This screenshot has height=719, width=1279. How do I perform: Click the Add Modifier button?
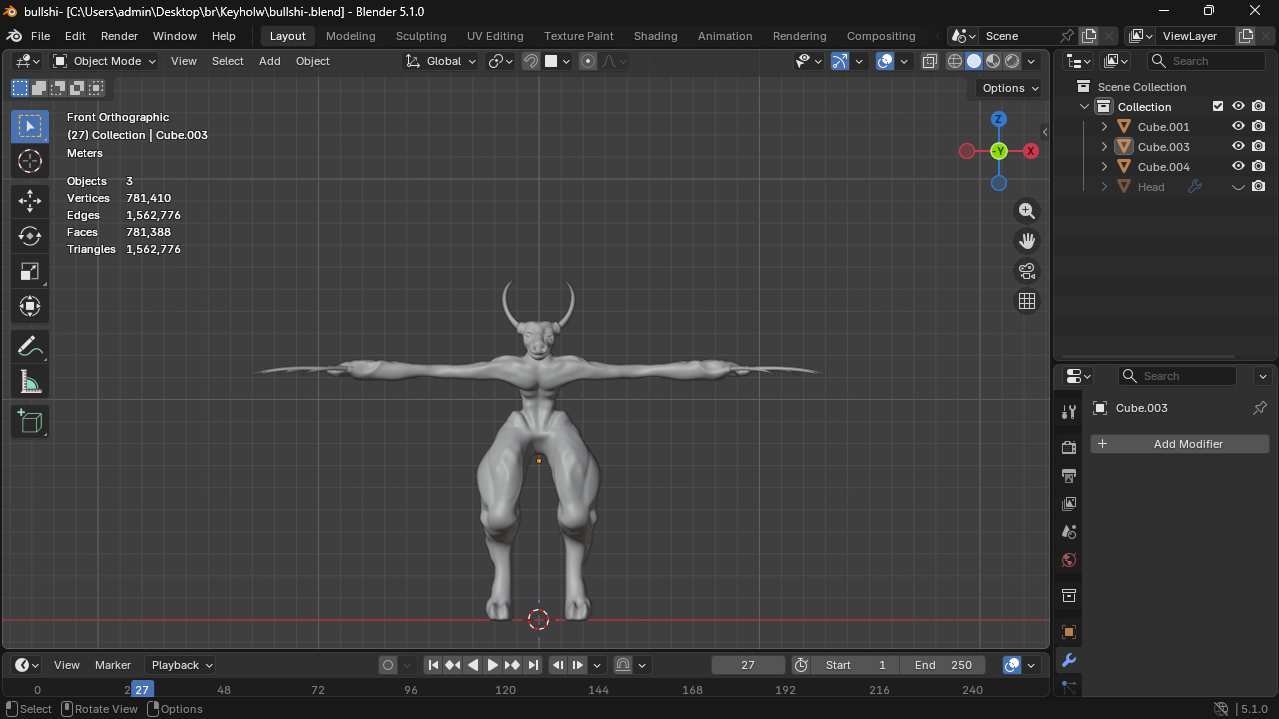[x=1180, y=444]
